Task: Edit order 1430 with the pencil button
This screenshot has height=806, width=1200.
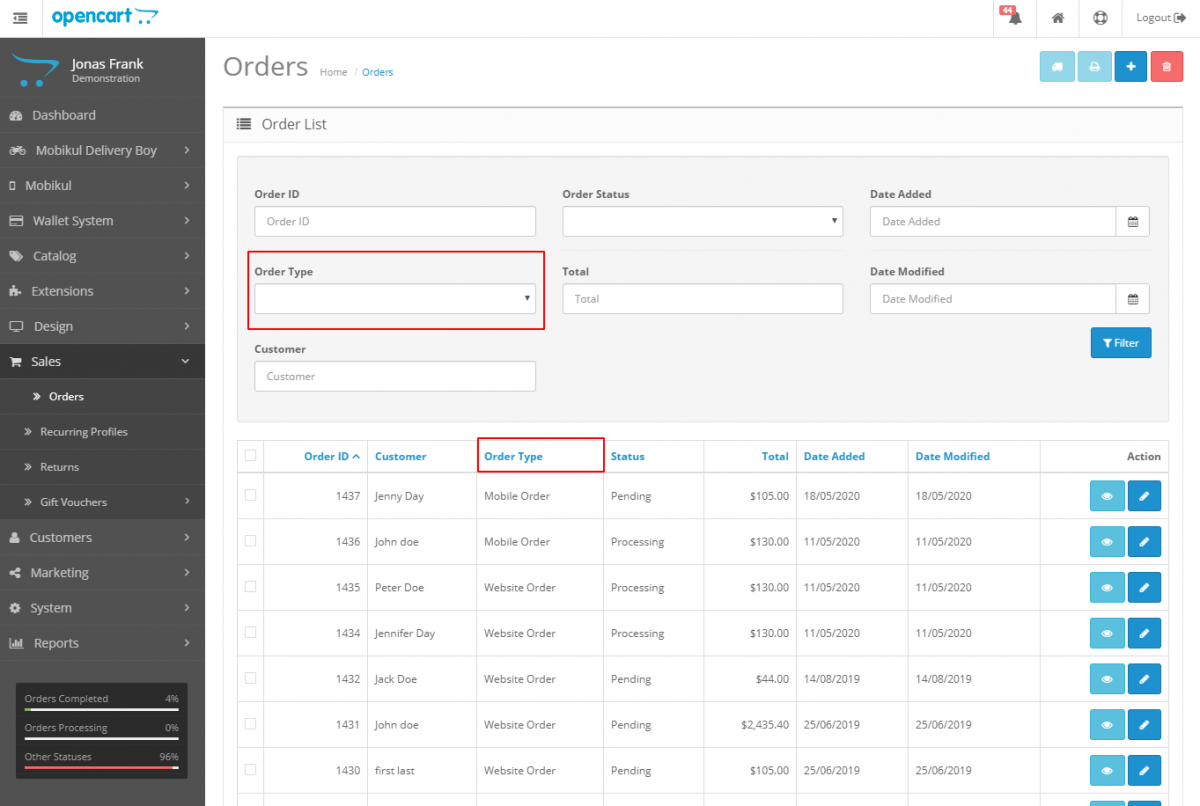Action: (1144, 771)
